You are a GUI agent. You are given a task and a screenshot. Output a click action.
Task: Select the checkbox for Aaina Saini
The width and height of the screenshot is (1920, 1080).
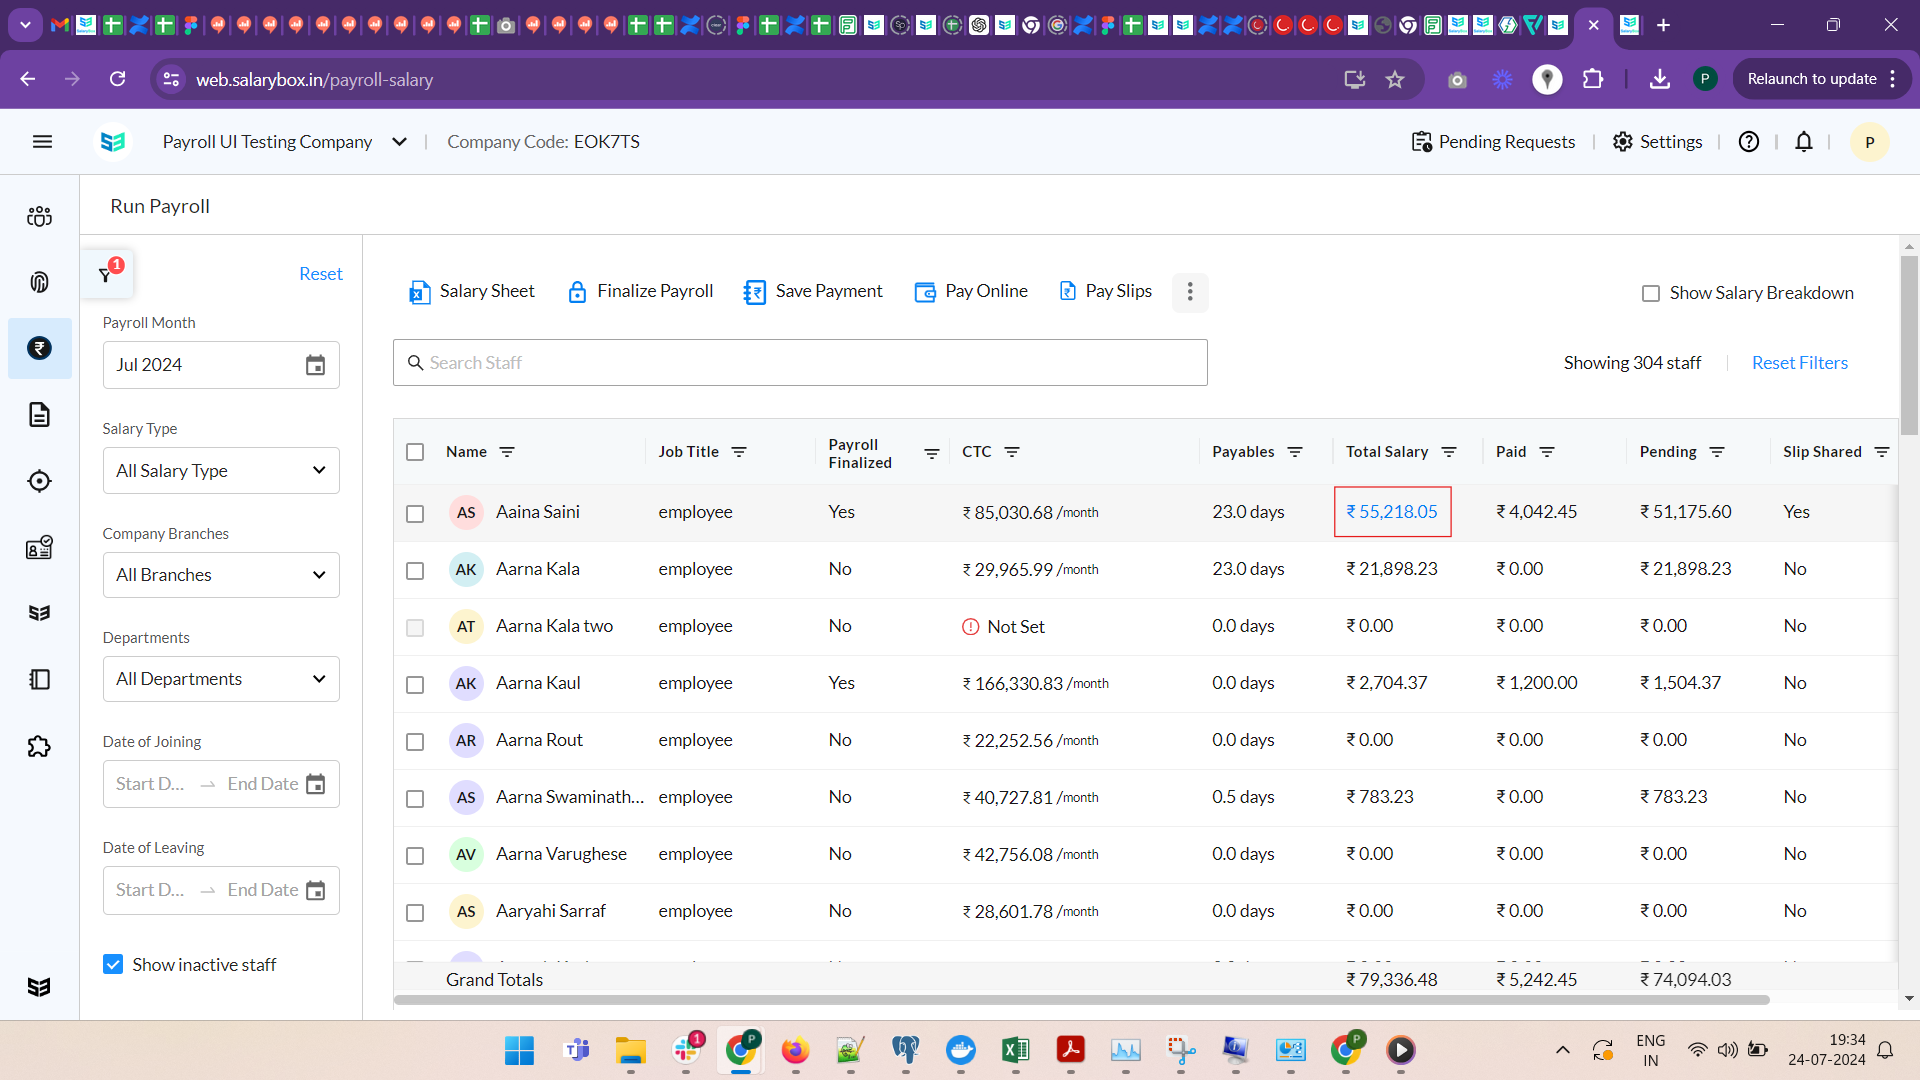click(415, 514)
